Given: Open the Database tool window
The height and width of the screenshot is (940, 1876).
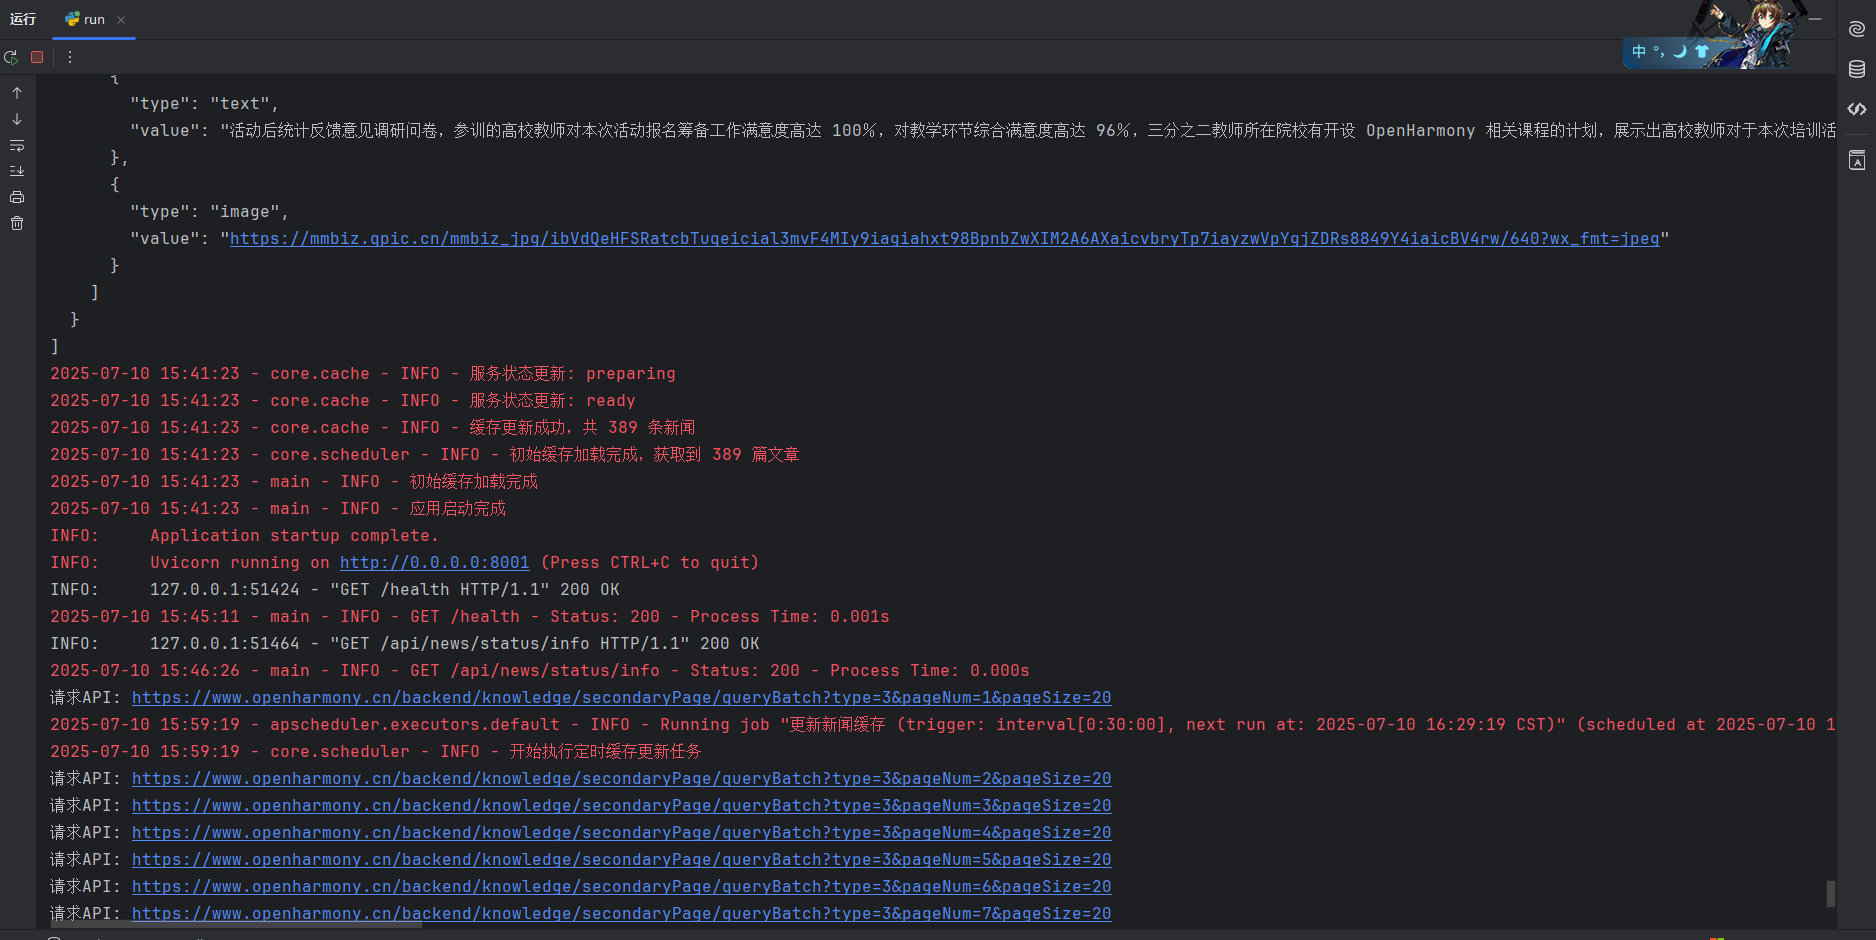Looking at the screenshot, I should click(x=1857, y=69).
